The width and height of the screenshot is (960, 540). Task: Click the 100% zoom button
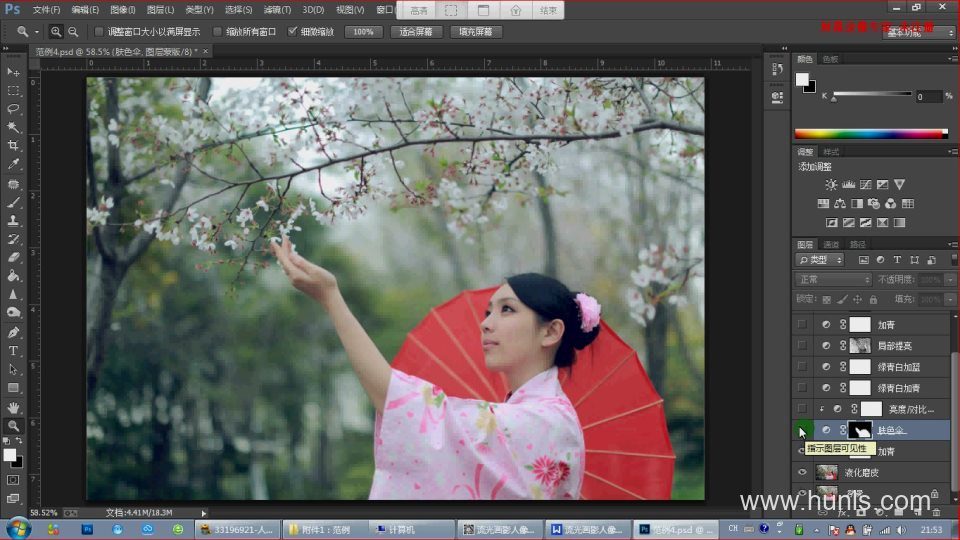pyautogui.click(x=363, y=32)
